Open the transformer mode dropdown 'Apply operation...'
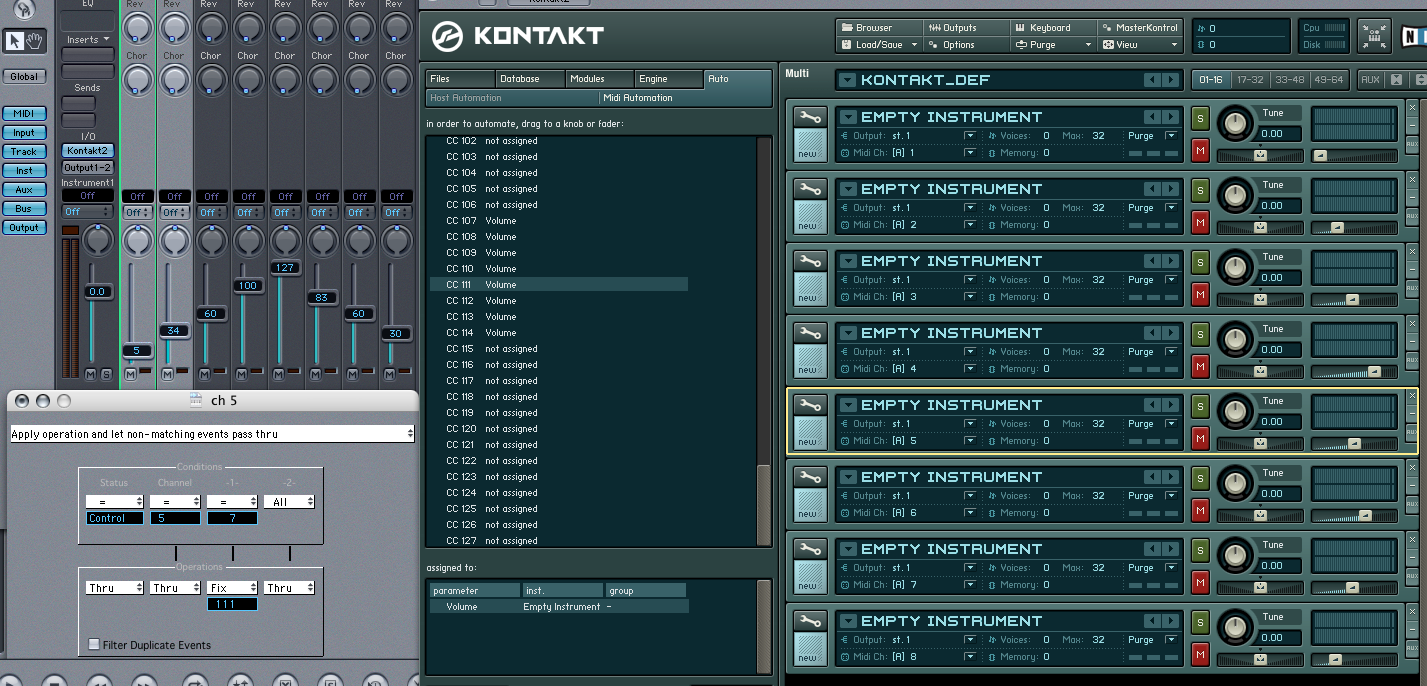1427x686 pixels. click(x=212, y=434)
